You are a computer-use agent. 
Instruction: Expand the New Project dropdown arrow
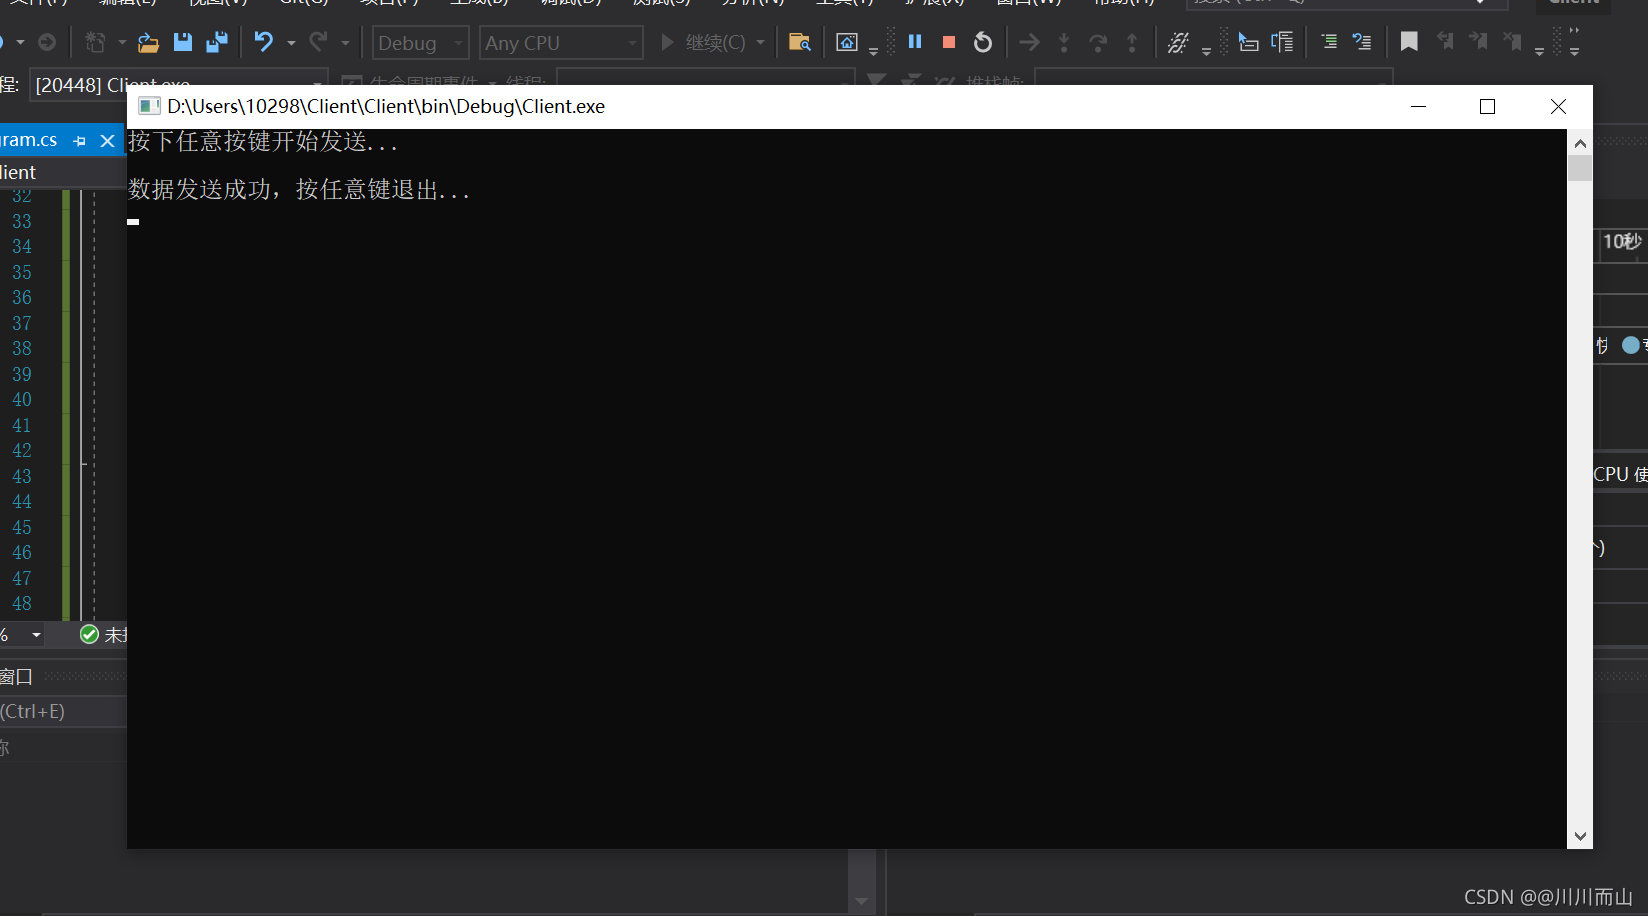[122, 43]
